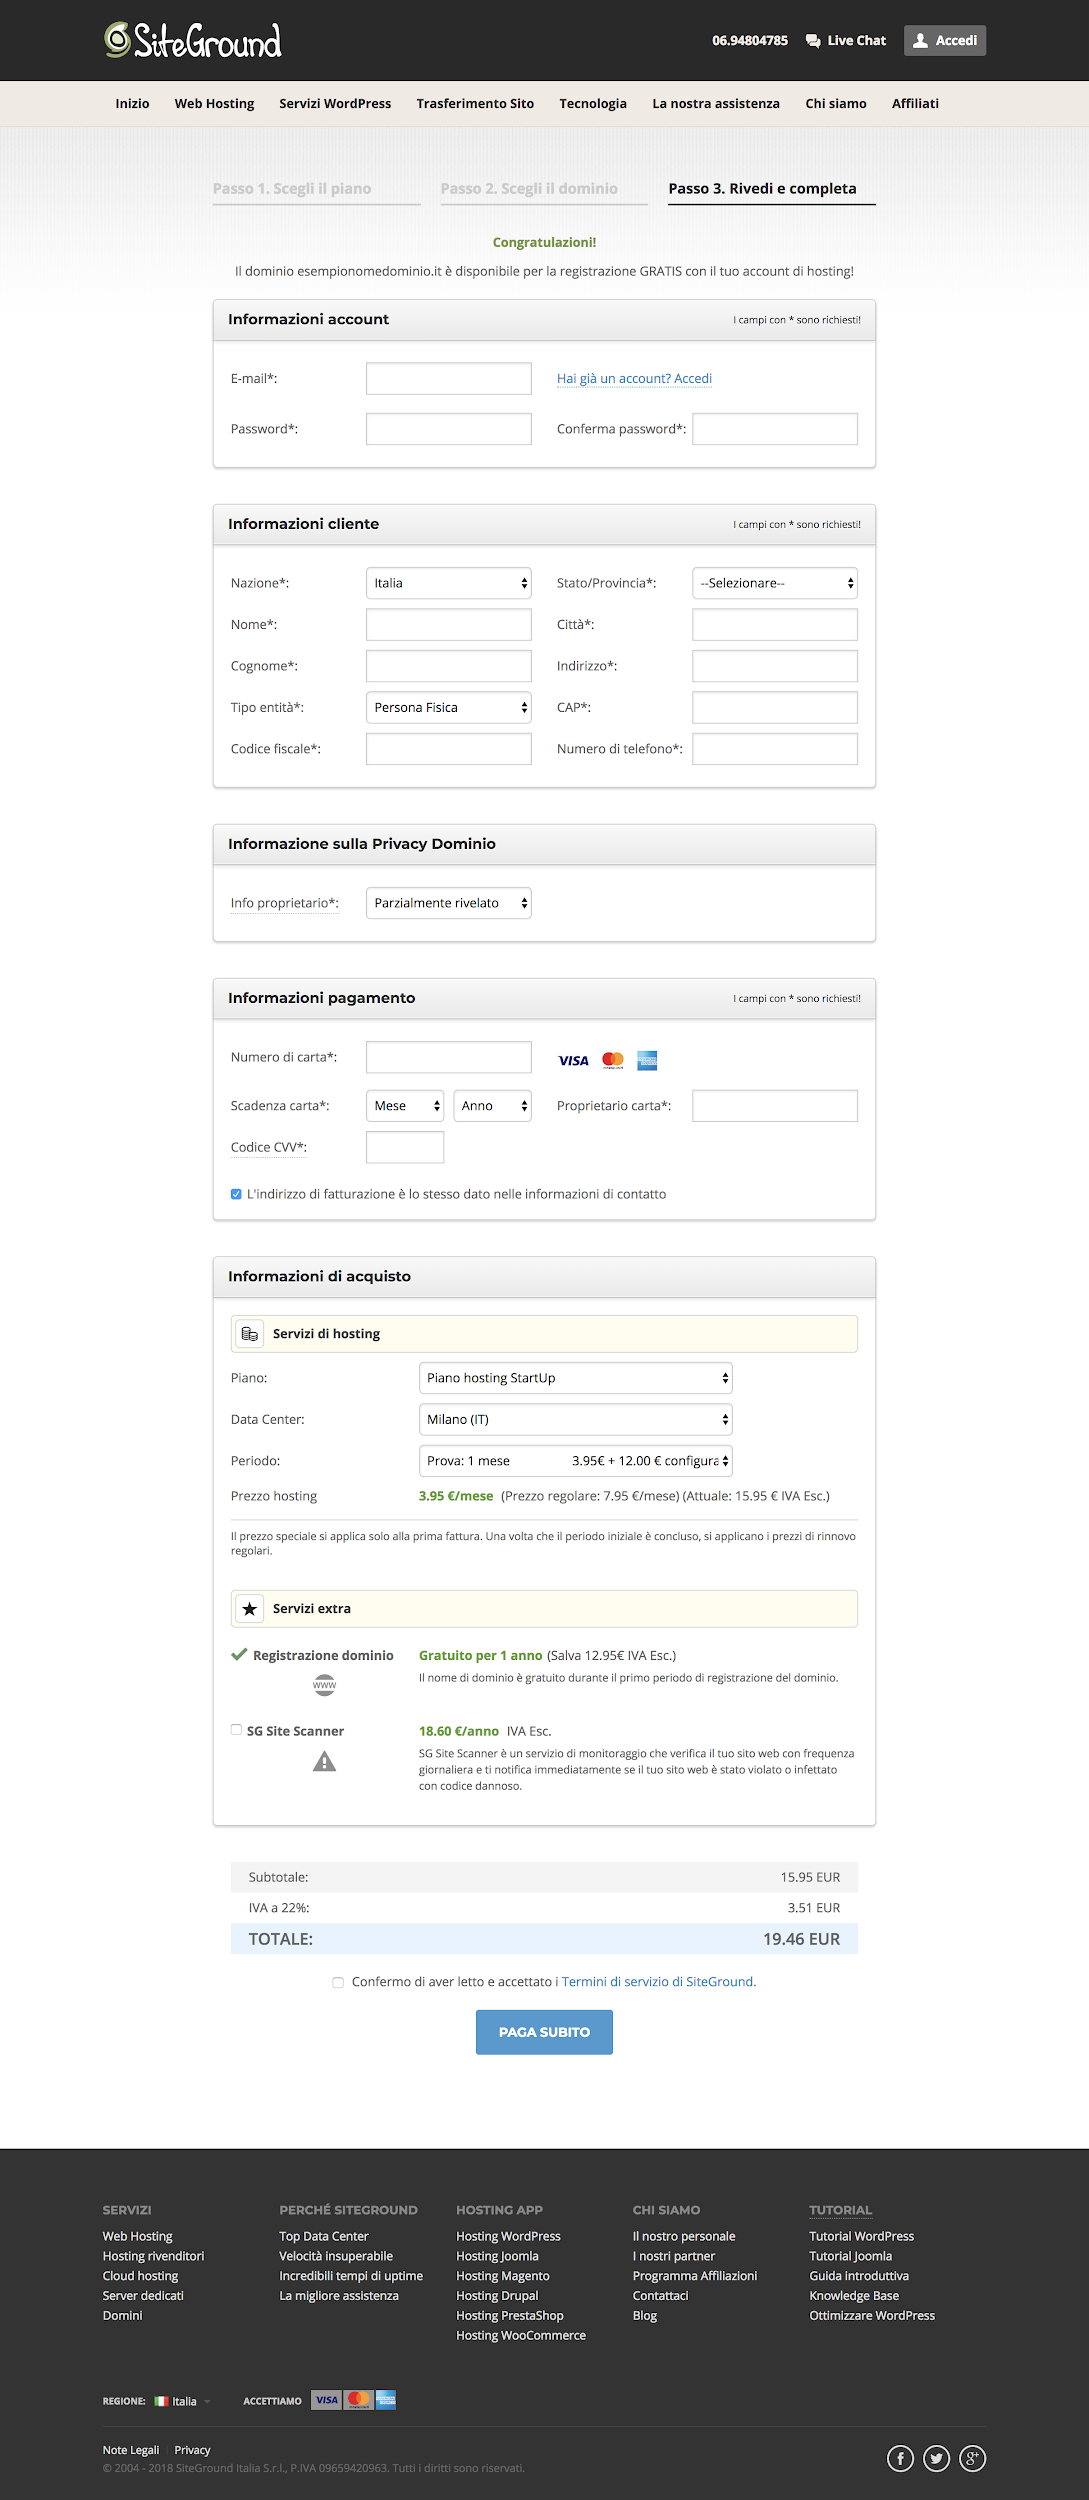Open the Chi siamo menu item

(836, 104)
